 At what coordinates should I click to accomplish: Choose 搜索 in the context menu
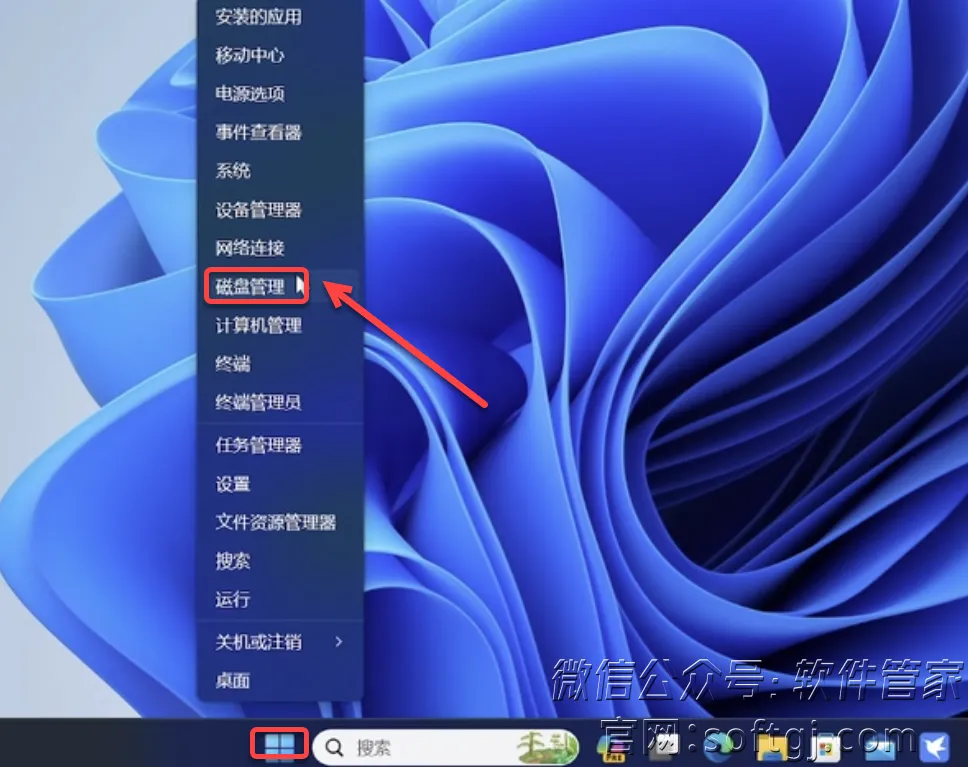(280, 561)
